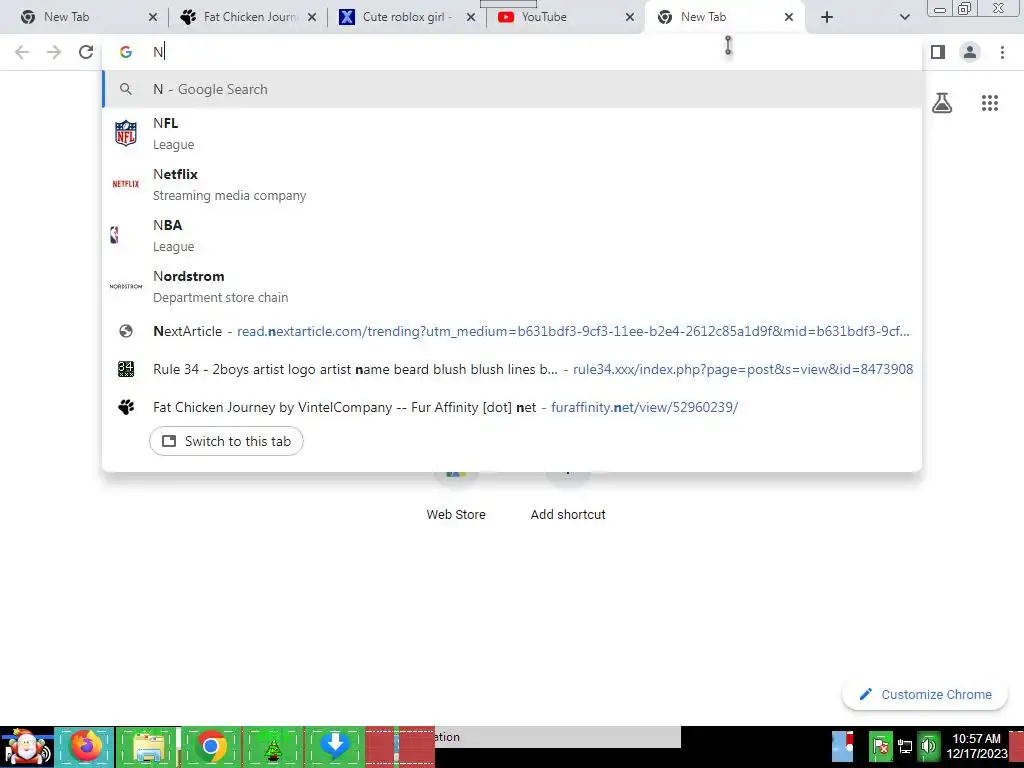Viewport: 1024px width, 768px height.
Task: Open the Chrome three-dot menu
Action: [1002, 52]
